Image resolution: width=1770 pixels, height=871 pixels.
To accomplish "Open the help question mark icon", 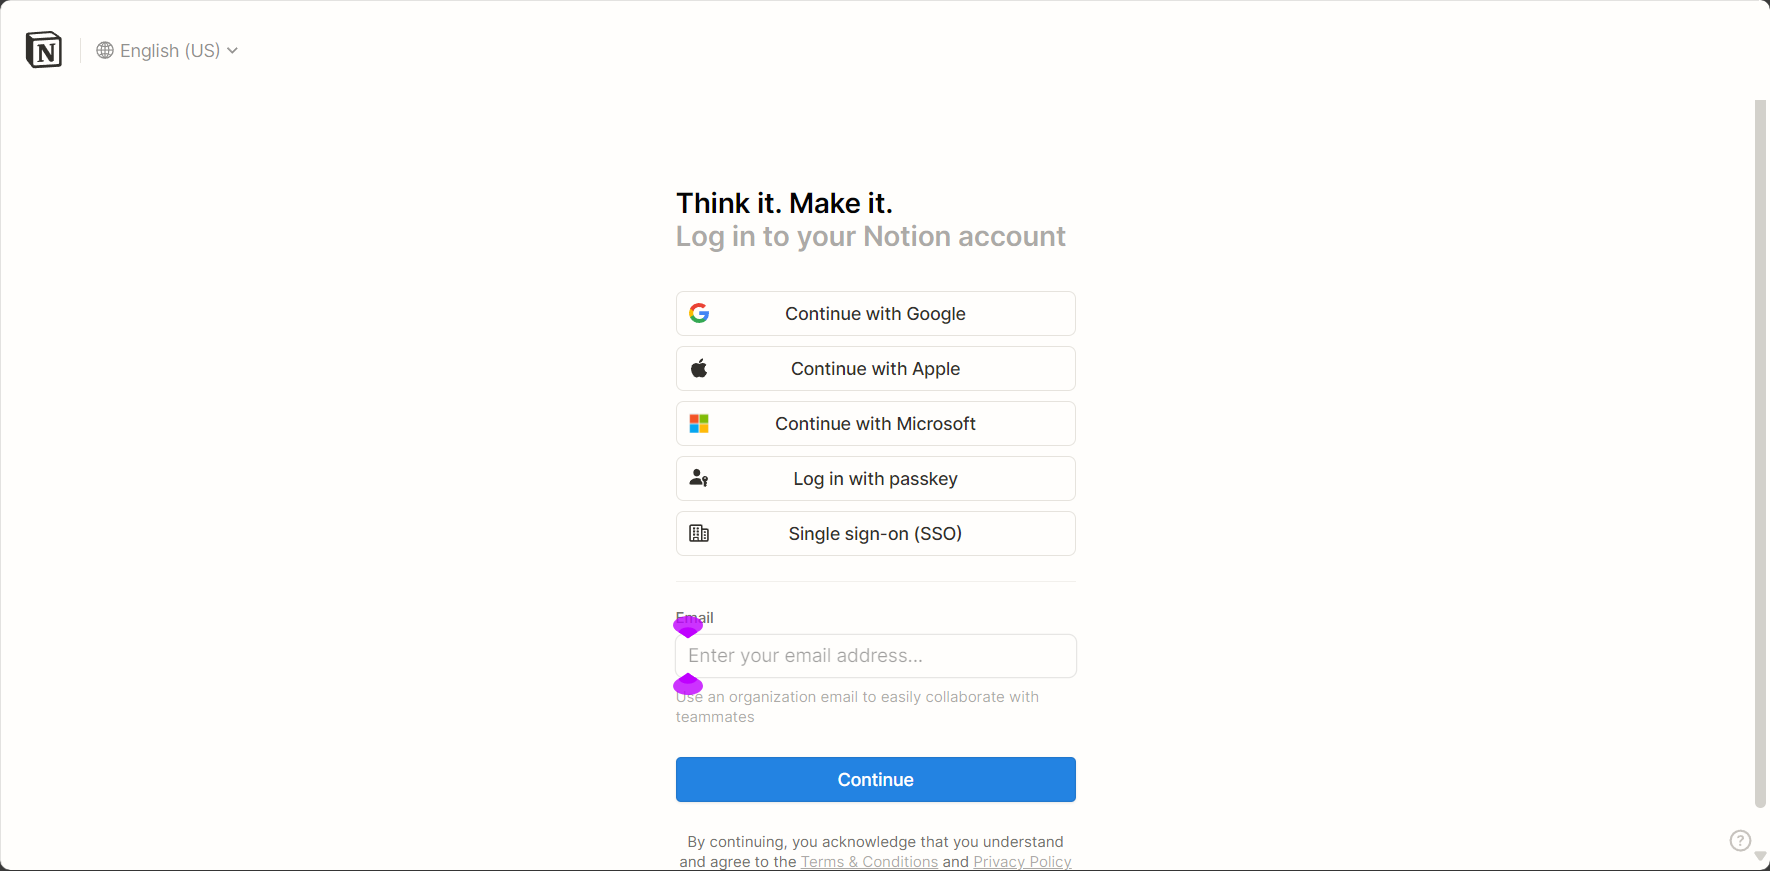I will point(1740,840).
